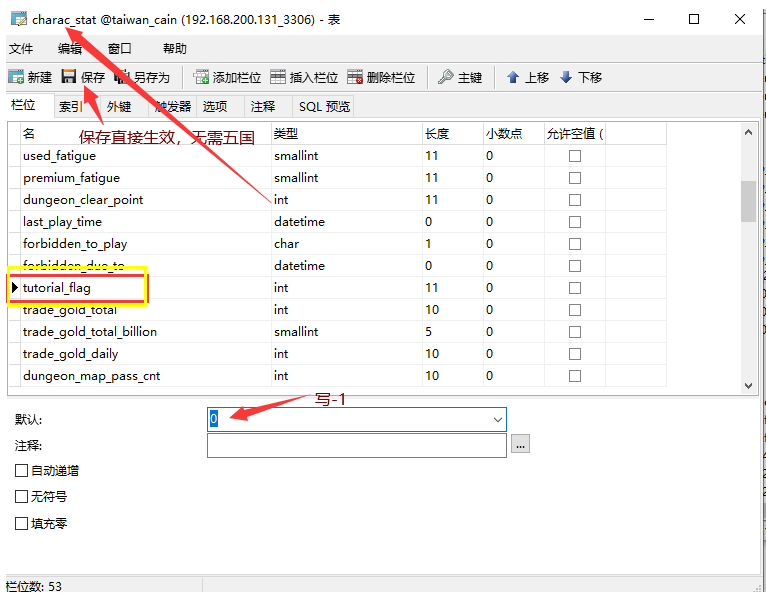Click the 新建 (New) toolbar icon

(16, 77)
